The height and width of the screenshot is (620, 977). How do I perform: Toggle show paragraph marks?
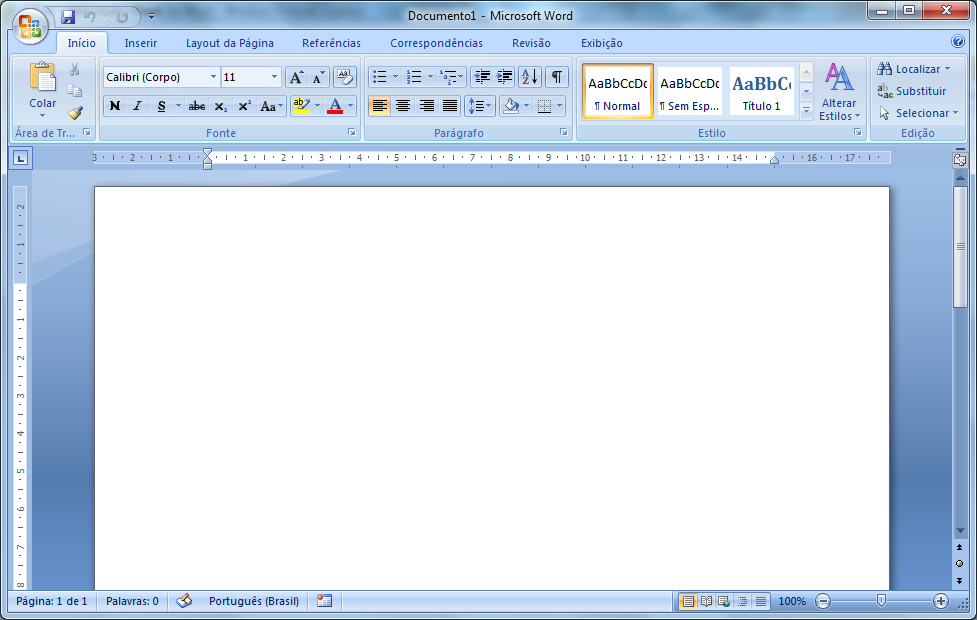point(557,77)
